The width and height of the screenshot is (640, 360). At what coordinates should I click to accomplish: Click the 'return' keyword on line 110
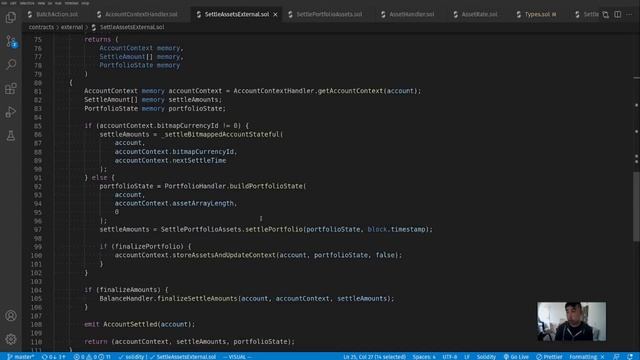(96, 342)
